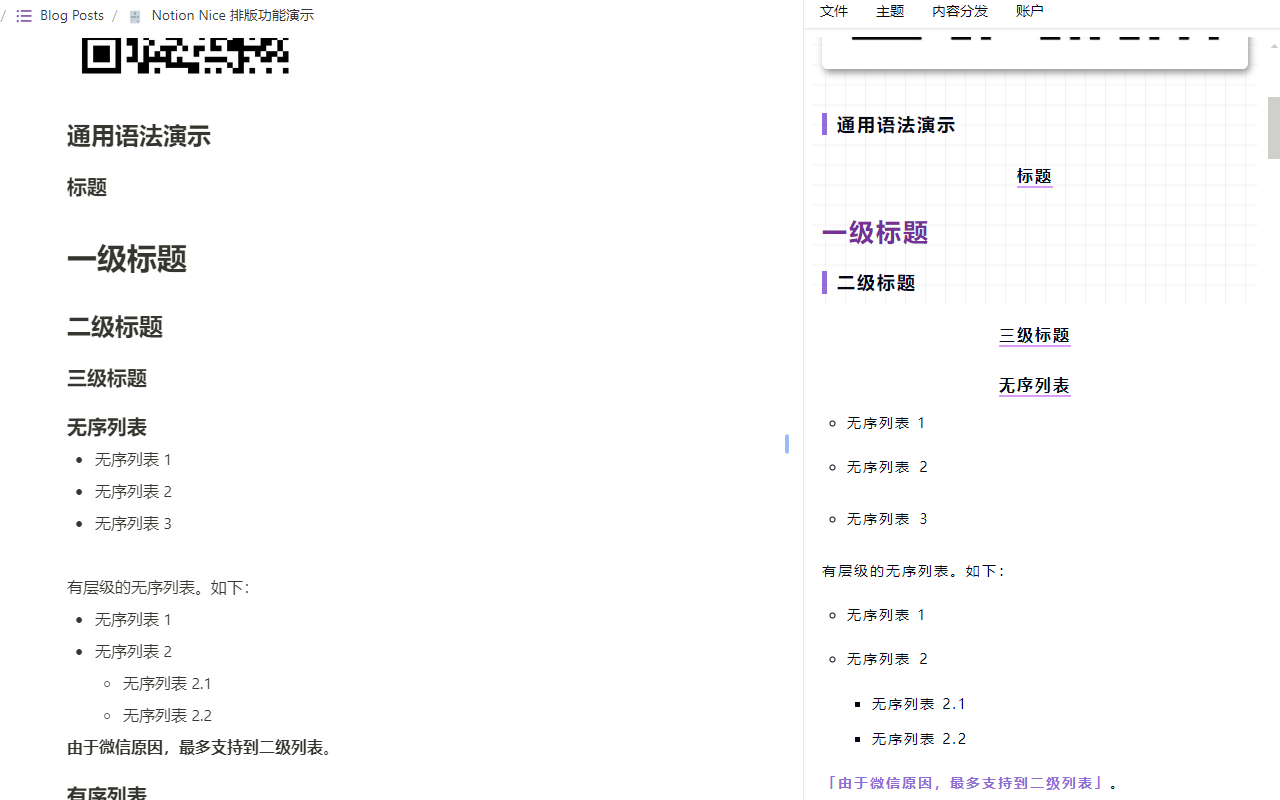
Task: Click the 通用语法演示 heading in the editor
Action: pos(138,136)
